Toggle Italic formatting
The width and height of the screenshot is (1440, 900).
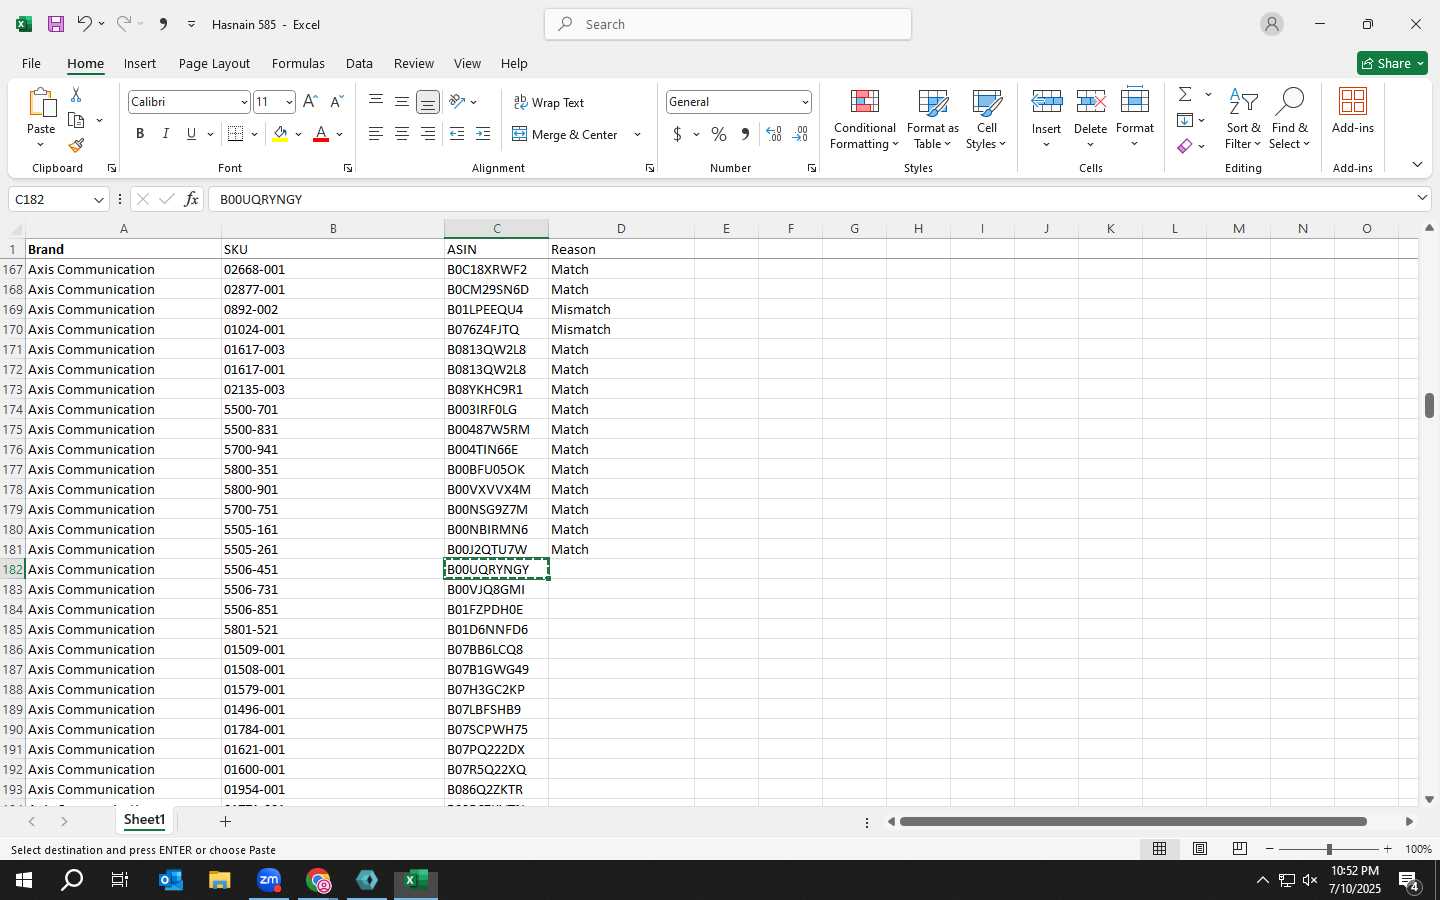point(165,134)
